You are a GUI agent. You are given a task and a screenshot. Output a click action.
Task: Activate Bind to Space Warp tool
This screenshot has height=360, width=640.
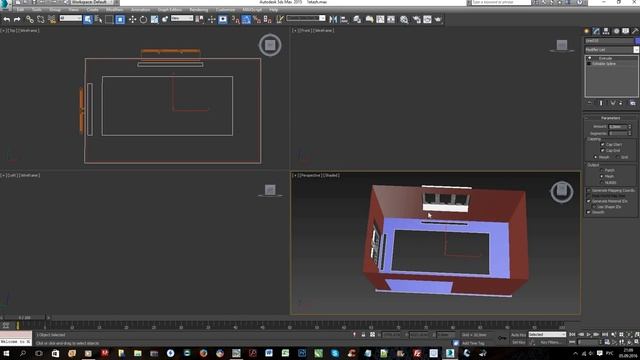coord(52,19)
